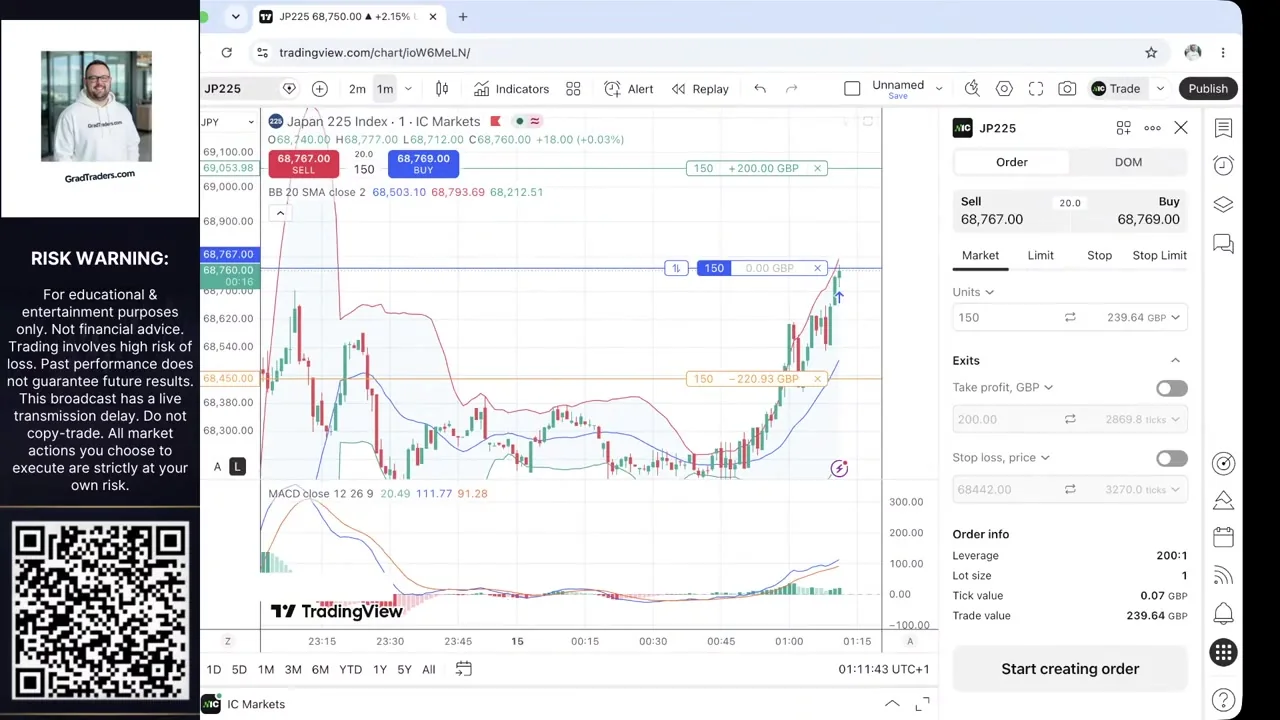
Task: Collapse the Exits section
Action: [x=1175, y=361]
